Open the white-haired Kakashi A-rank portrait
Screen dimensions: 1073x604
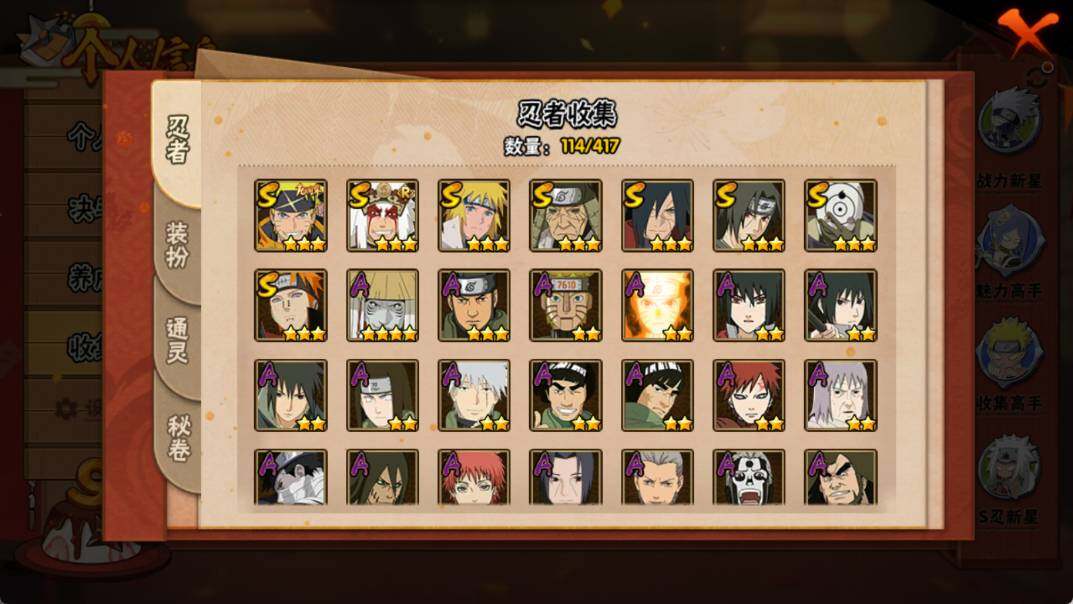coord(474,395)
